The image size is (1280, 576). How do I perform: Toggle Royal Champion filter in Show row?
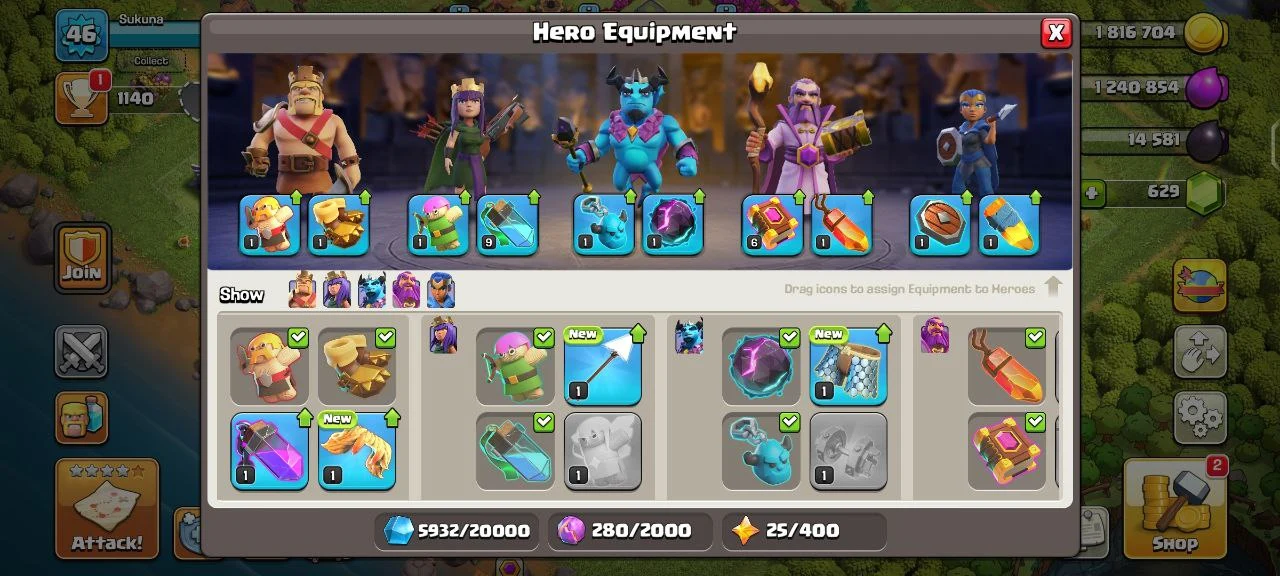coord(441,290)
